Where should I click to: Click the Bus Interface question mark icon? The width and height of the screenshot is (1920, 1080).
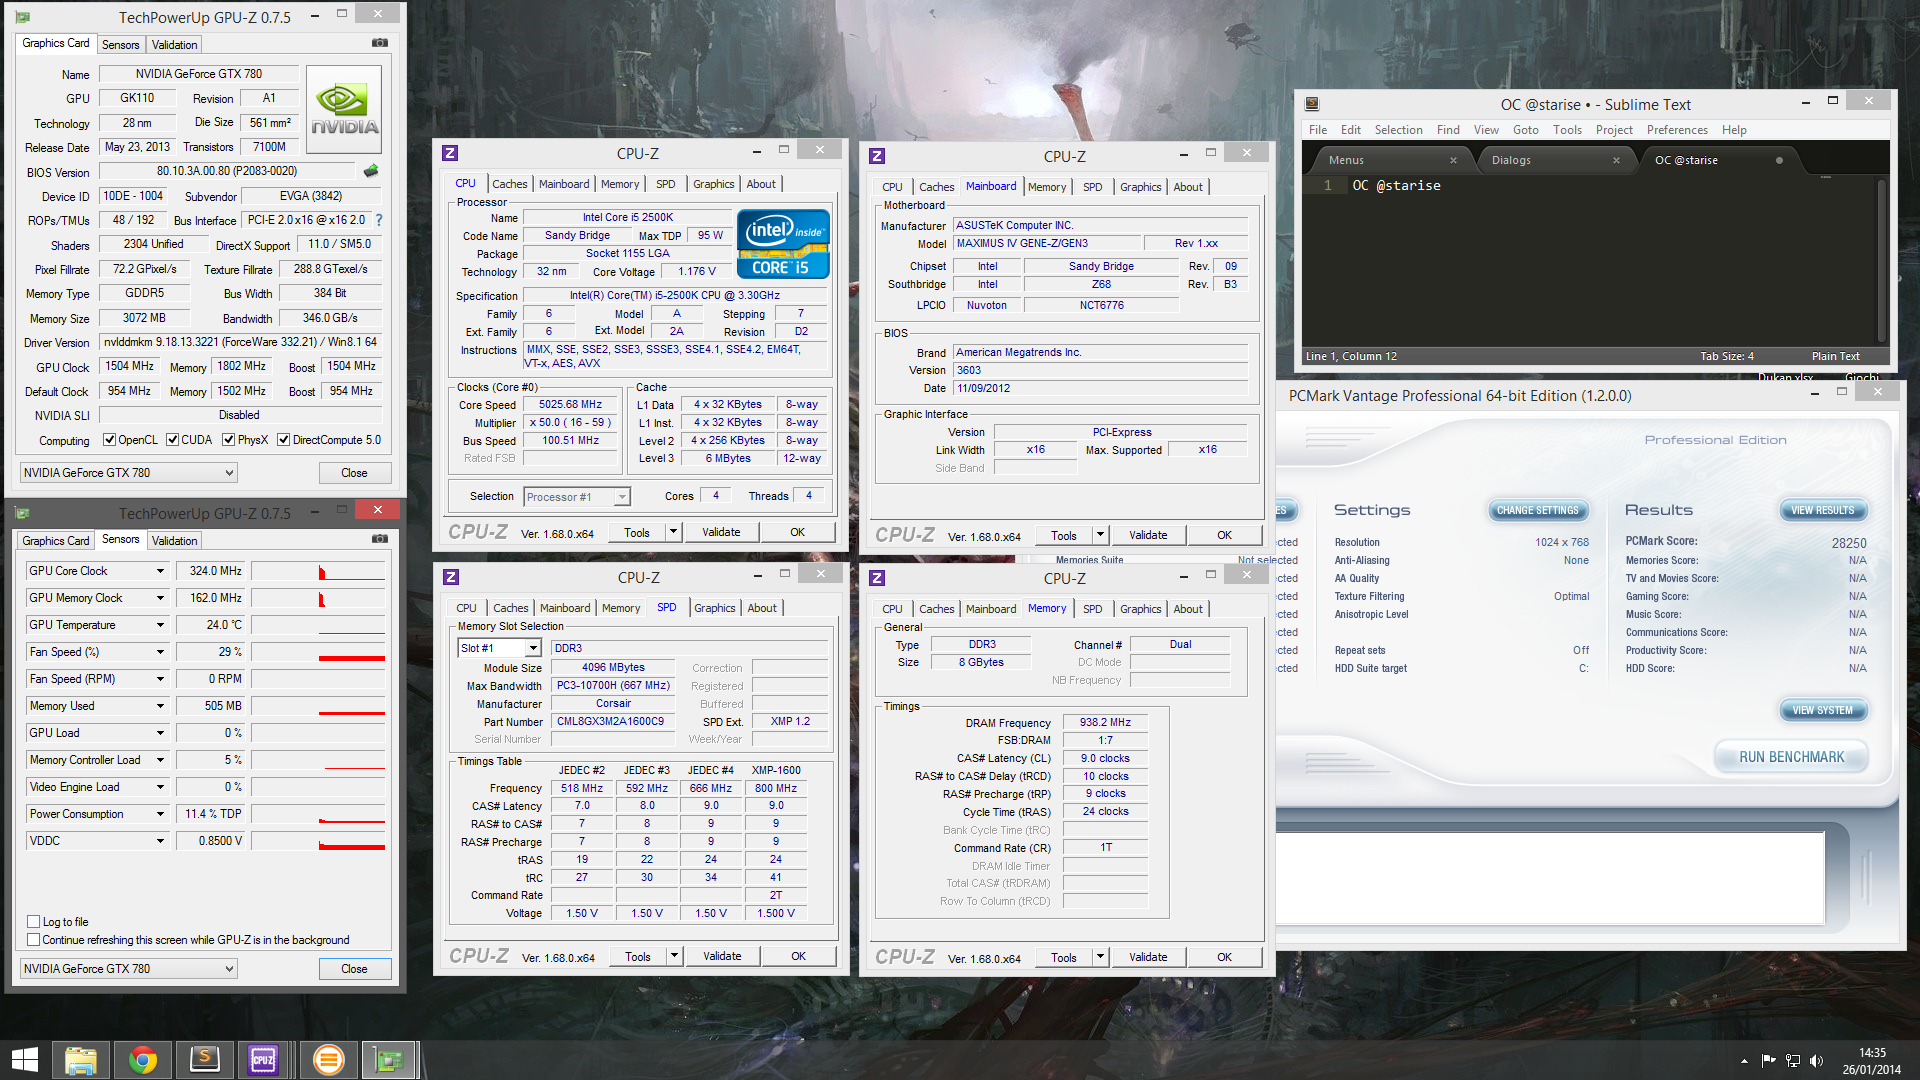(379, 220)
